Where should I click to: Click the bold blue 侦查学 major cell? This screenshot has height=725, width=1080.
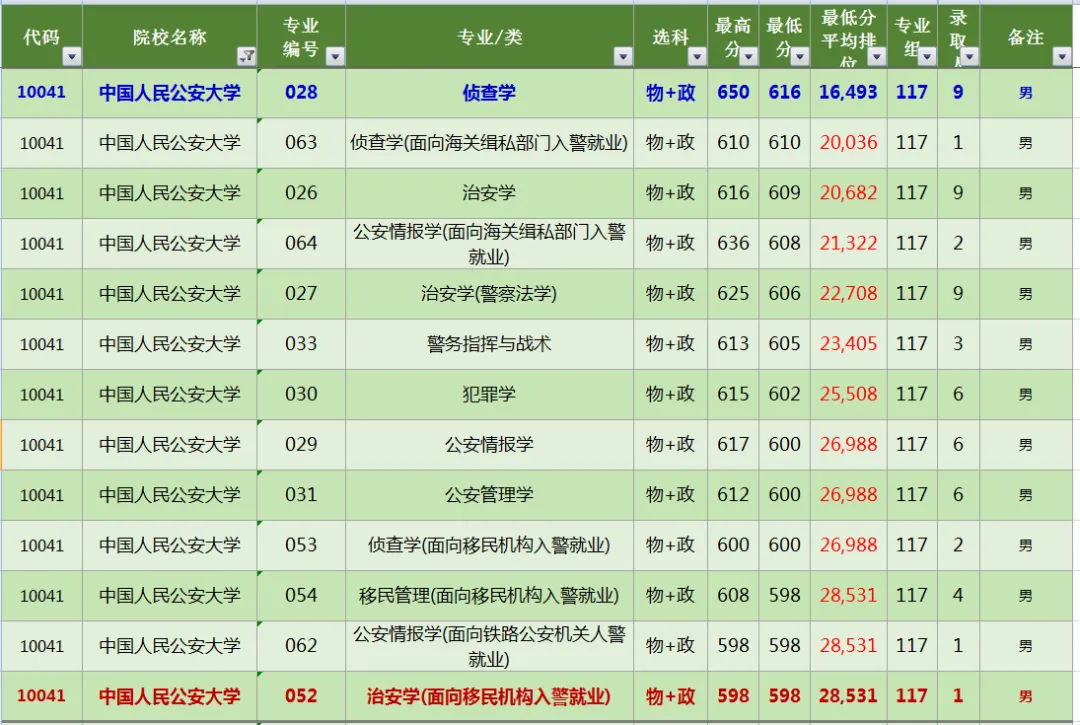click(x=489, y=92)
